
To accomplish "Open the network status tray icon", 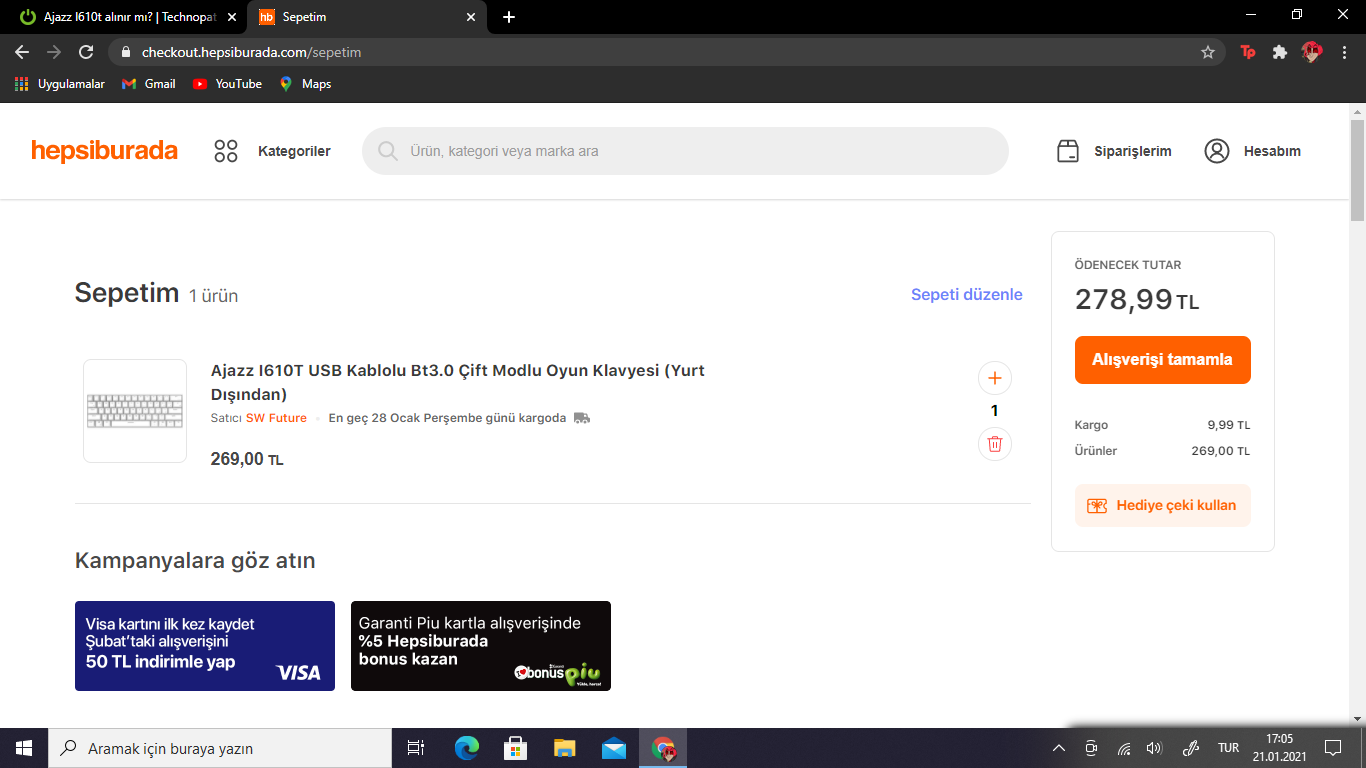I will pos(1123,748).
